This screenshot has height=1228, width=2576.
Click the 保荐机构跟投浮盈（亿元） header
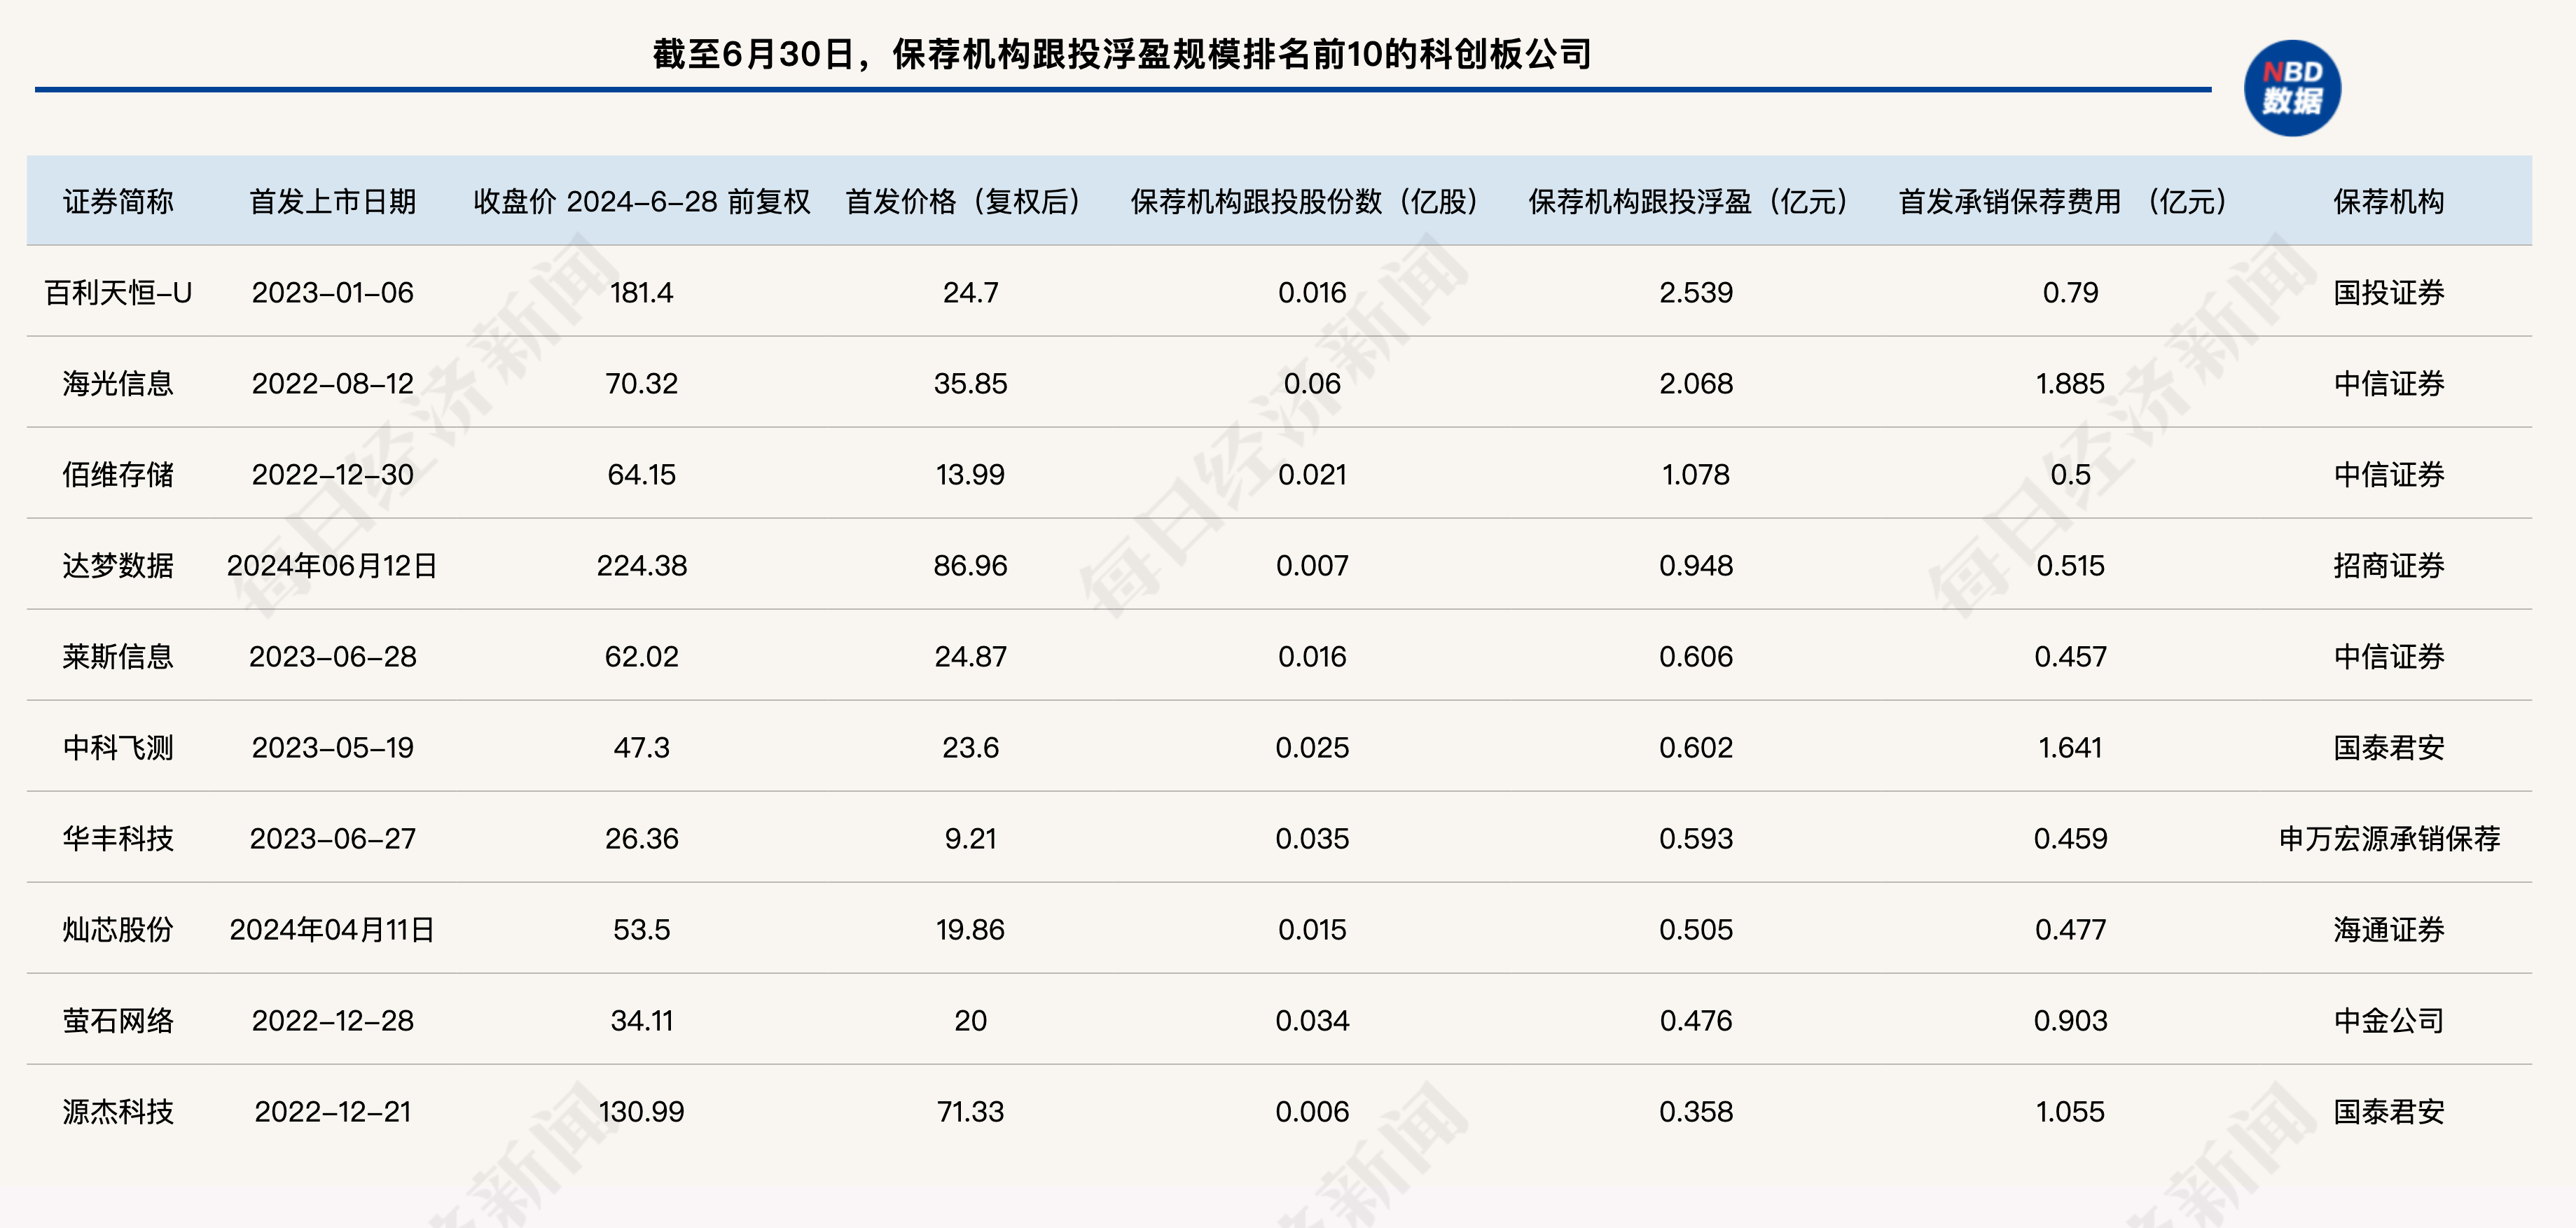pos(1695,202)
